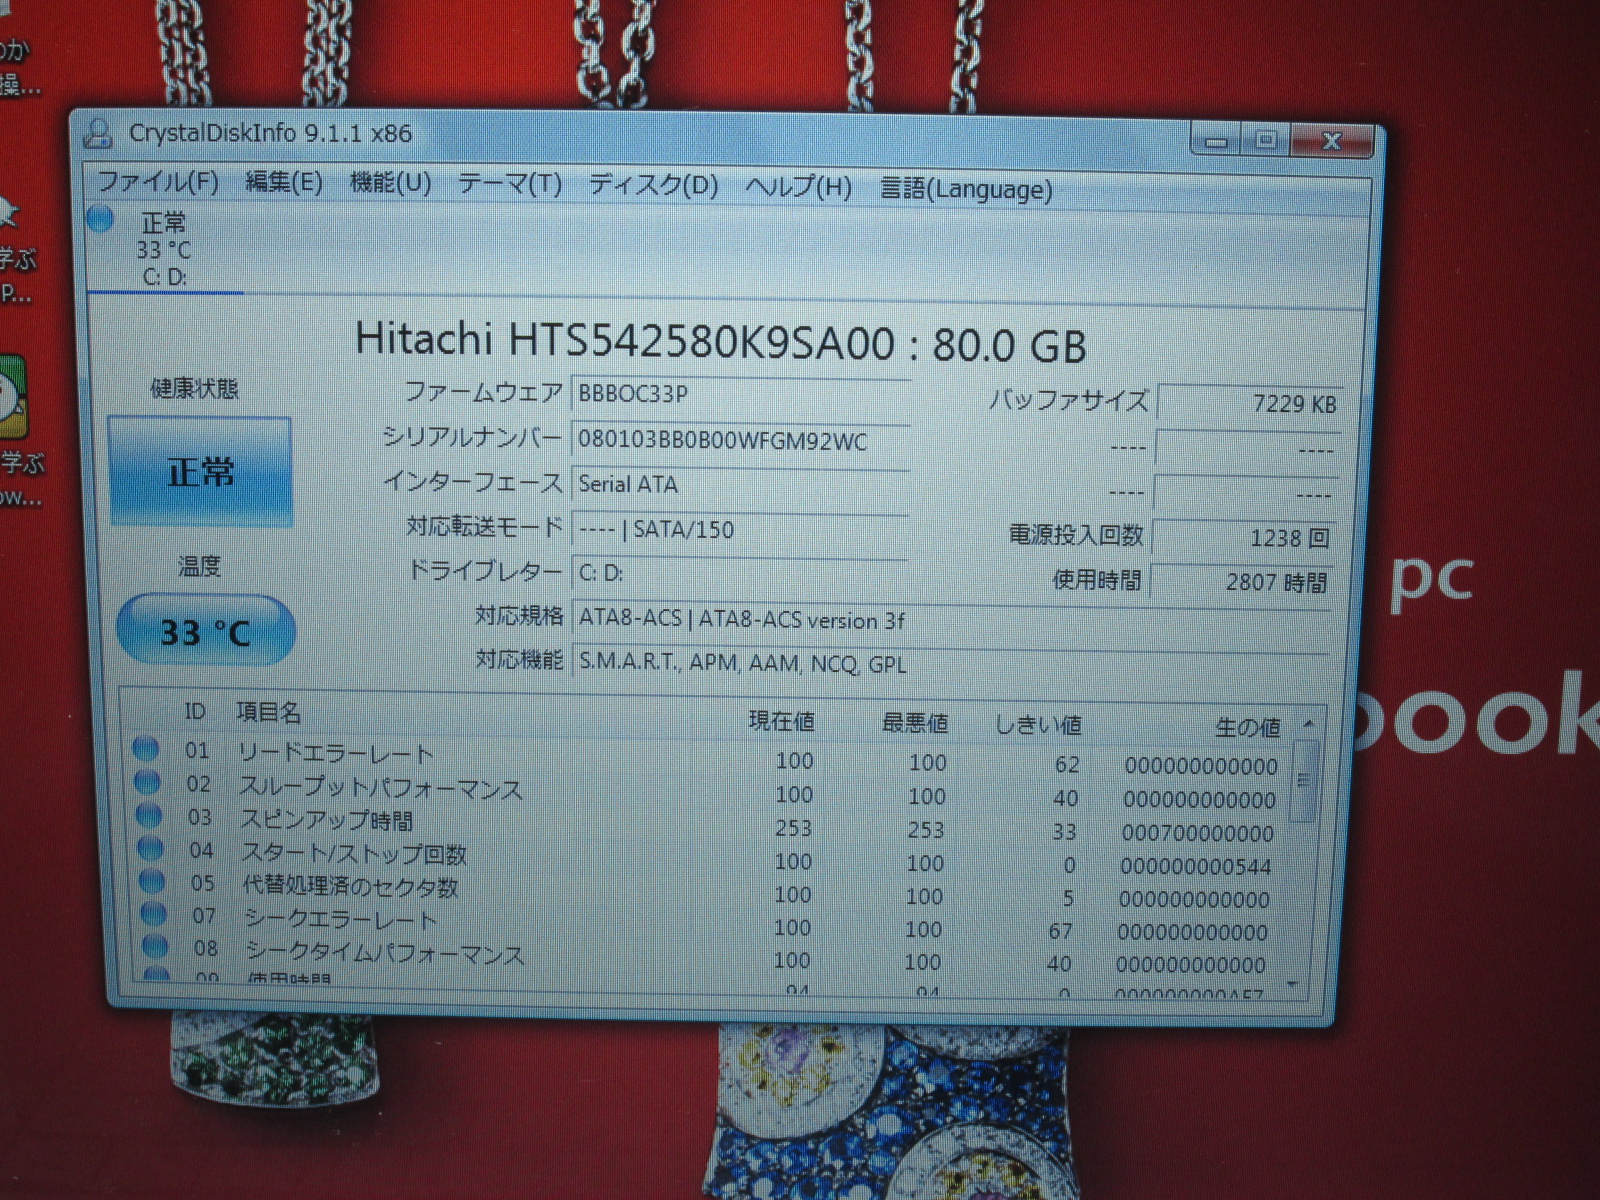Click scroll up arrow of SMART list
Screen dimensions: 1600x1200
[x=1307, y=723]
